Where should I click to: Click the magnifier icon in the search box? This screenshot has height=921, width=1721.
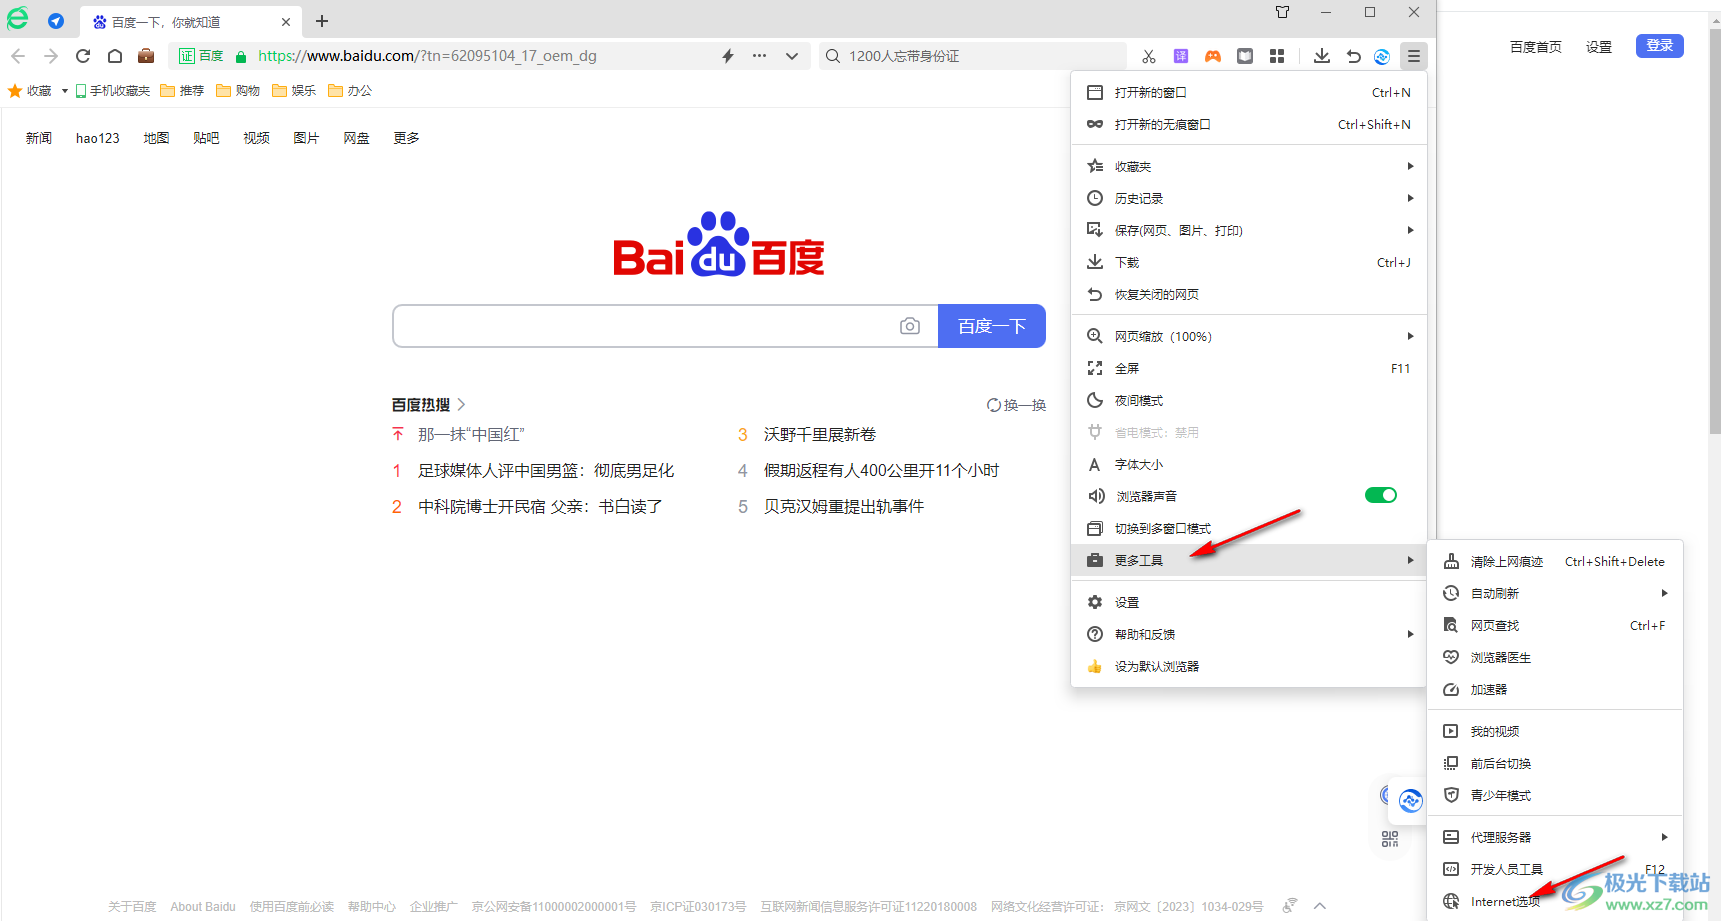coord(832,56)
